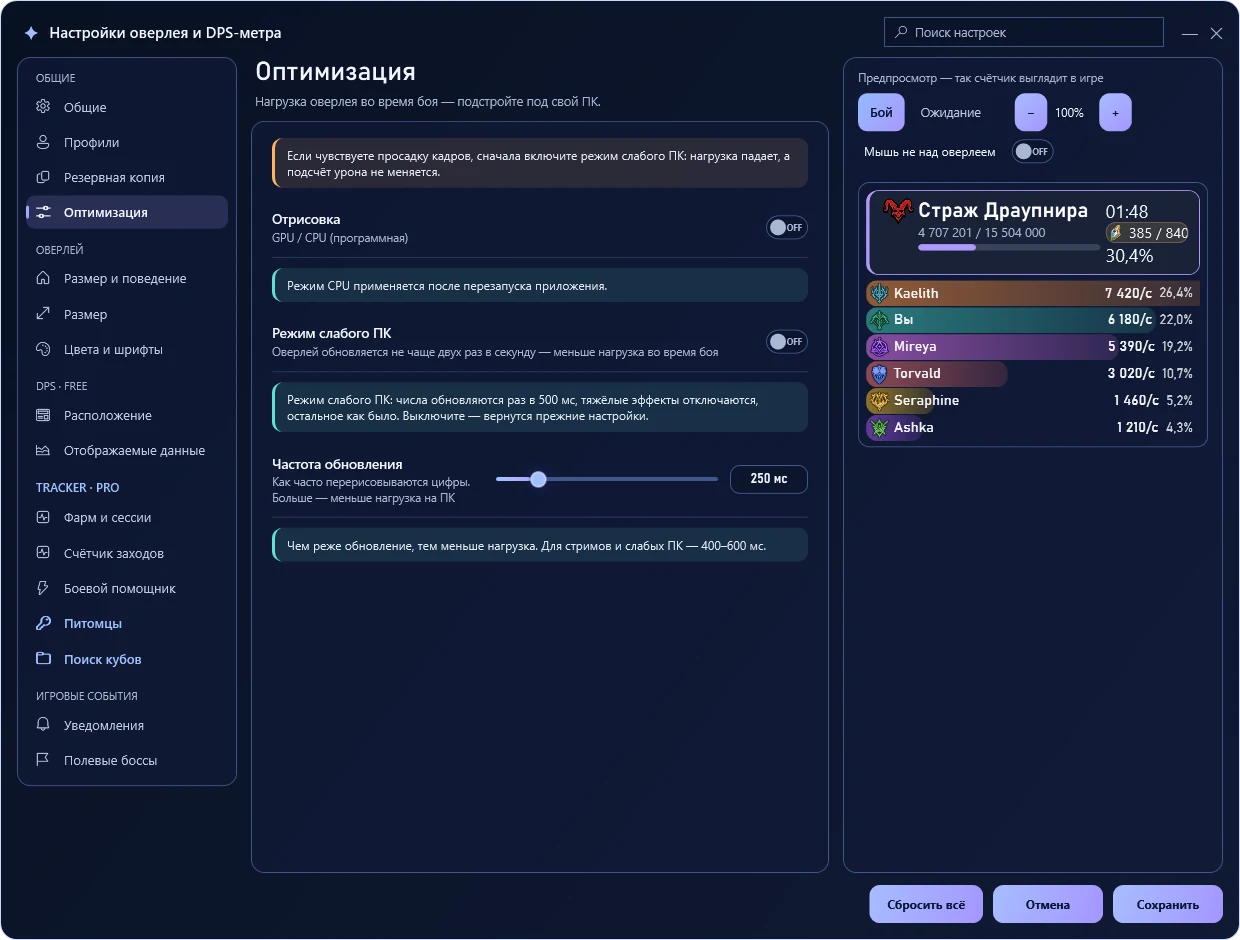
Task: Click the Частота обновления slider handle
Action: (x=538, y=479)
